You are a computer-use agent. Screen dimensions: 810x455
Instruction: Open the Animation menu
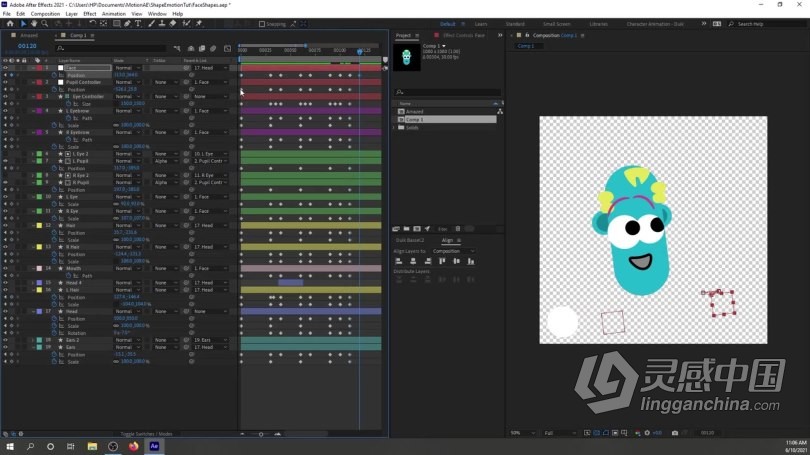click(113, 14)
